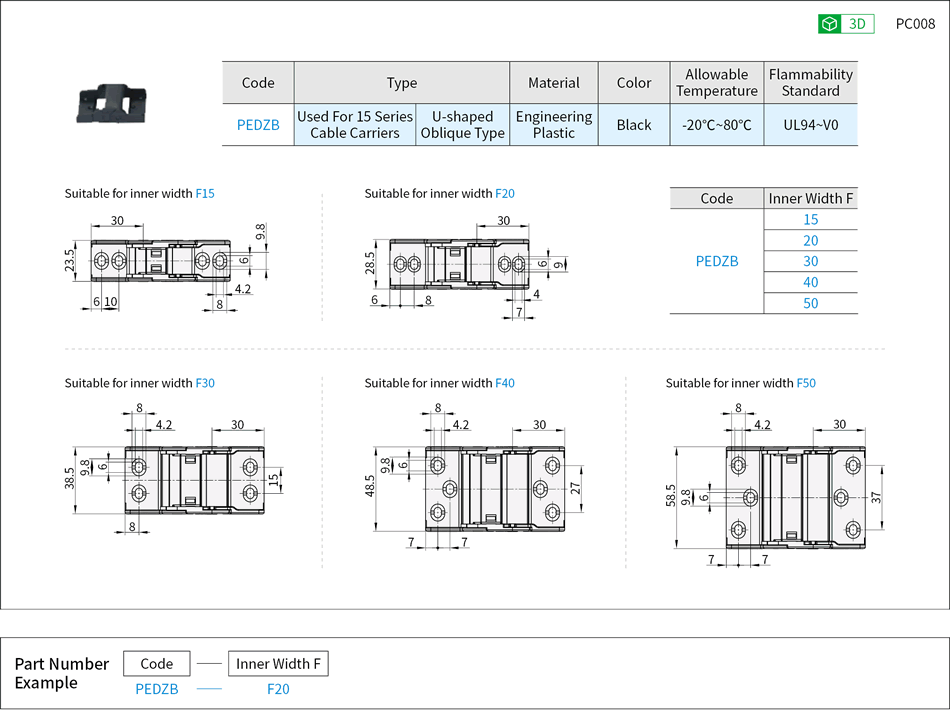The height and width of the screenshot is (714, 950).
Task: Click the PEDZB value under Part Number Example
Action: click(157, 689)
